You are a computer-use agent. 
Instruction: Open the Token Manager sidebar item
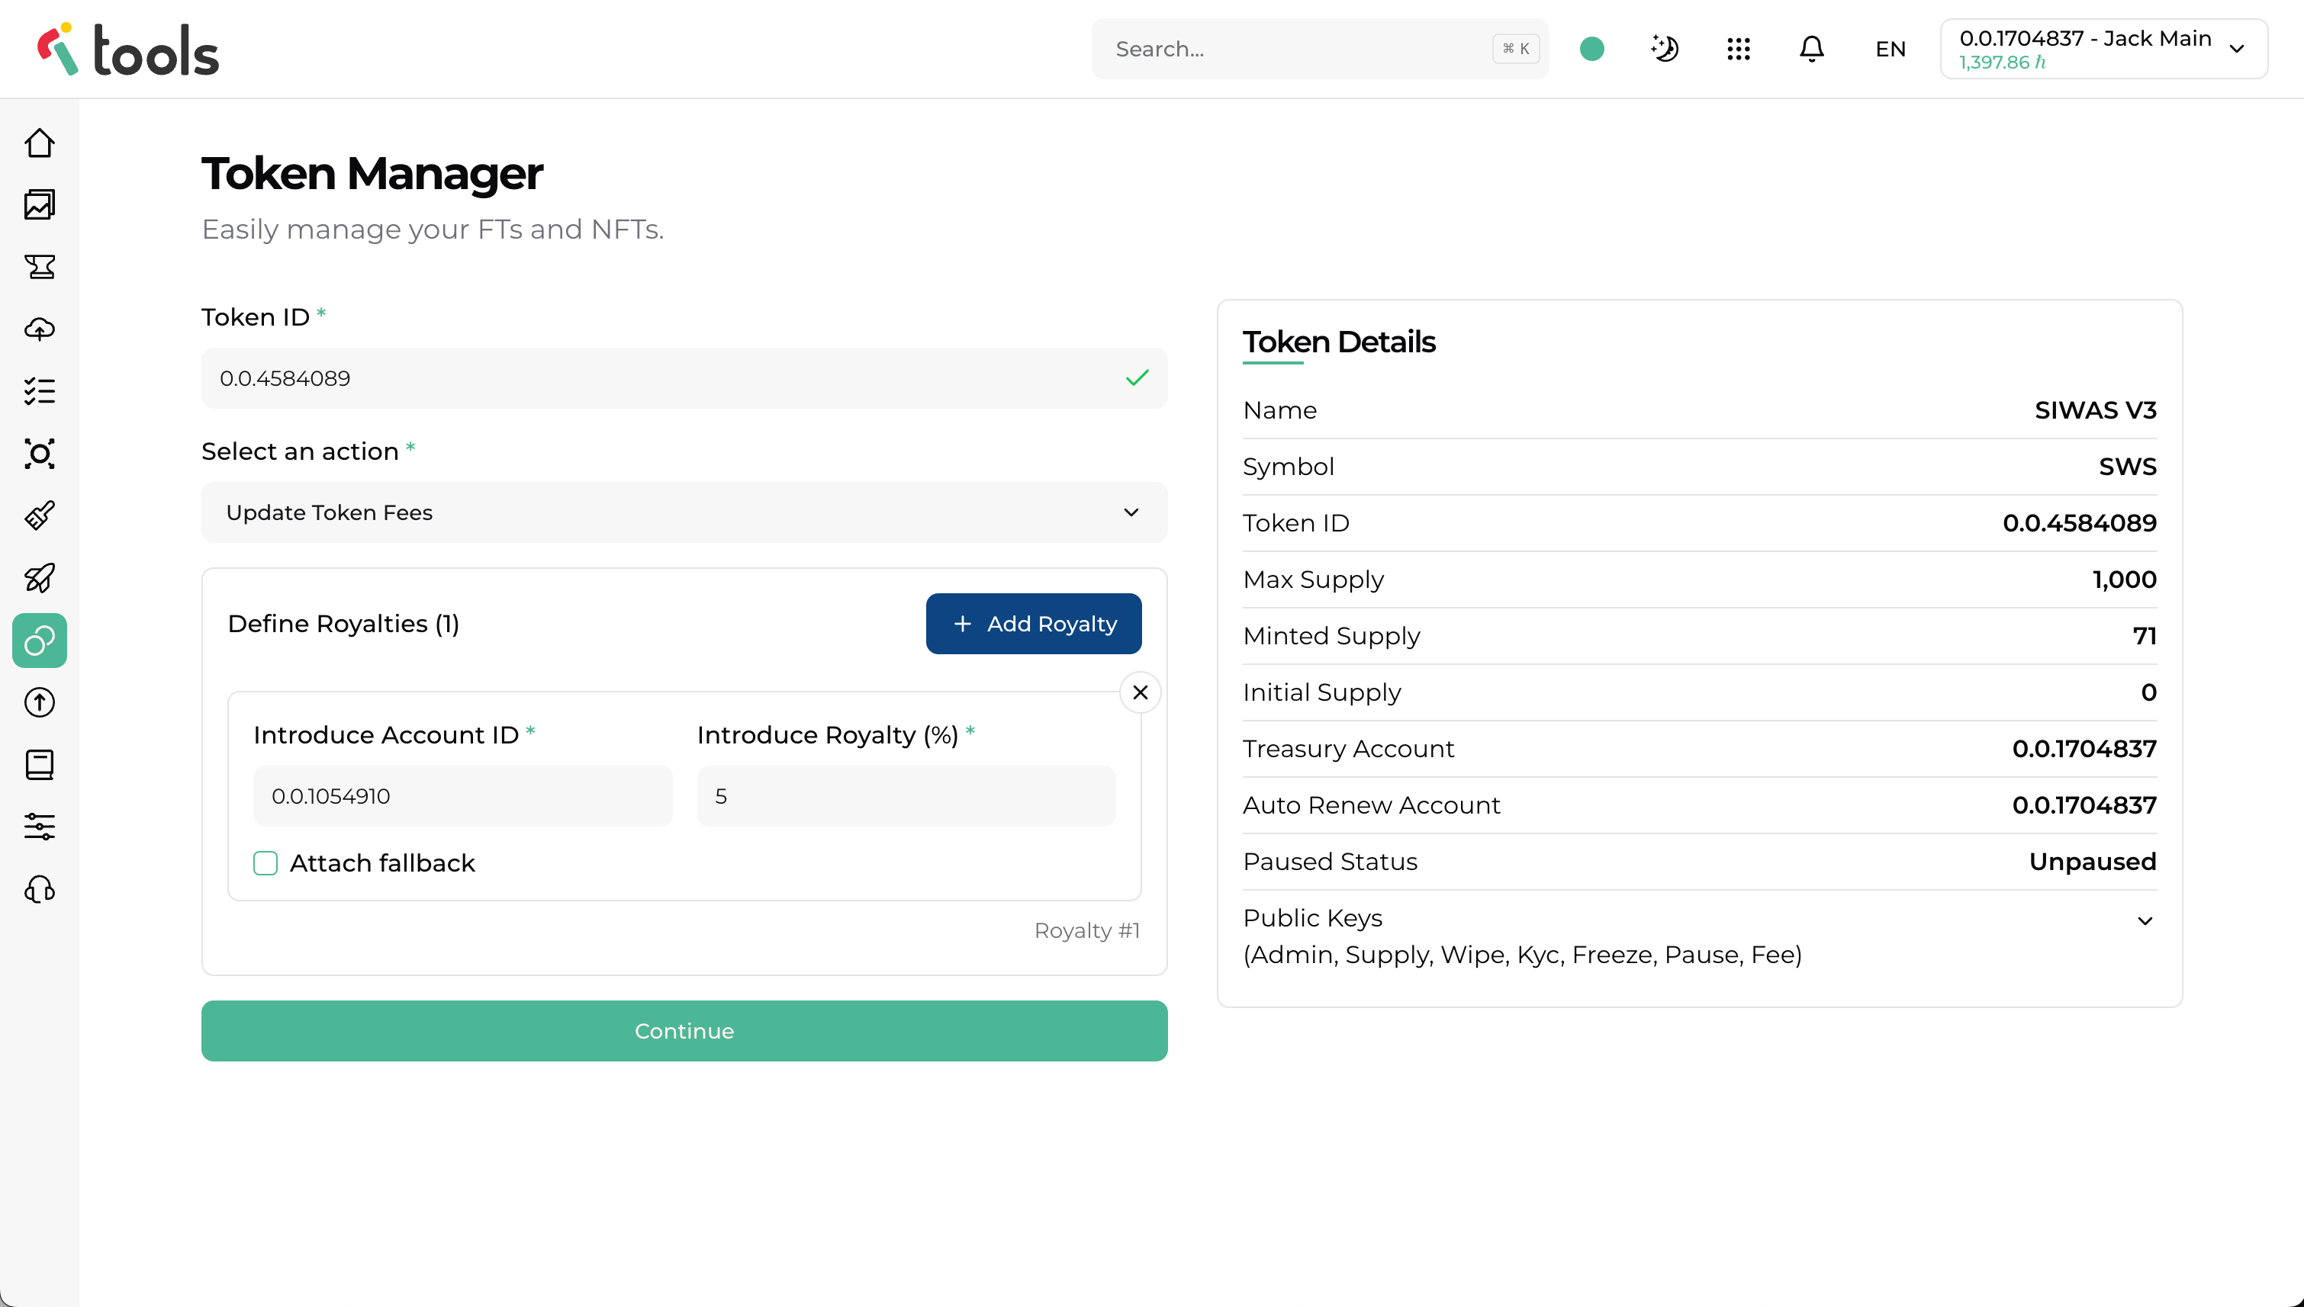[40, 640]
